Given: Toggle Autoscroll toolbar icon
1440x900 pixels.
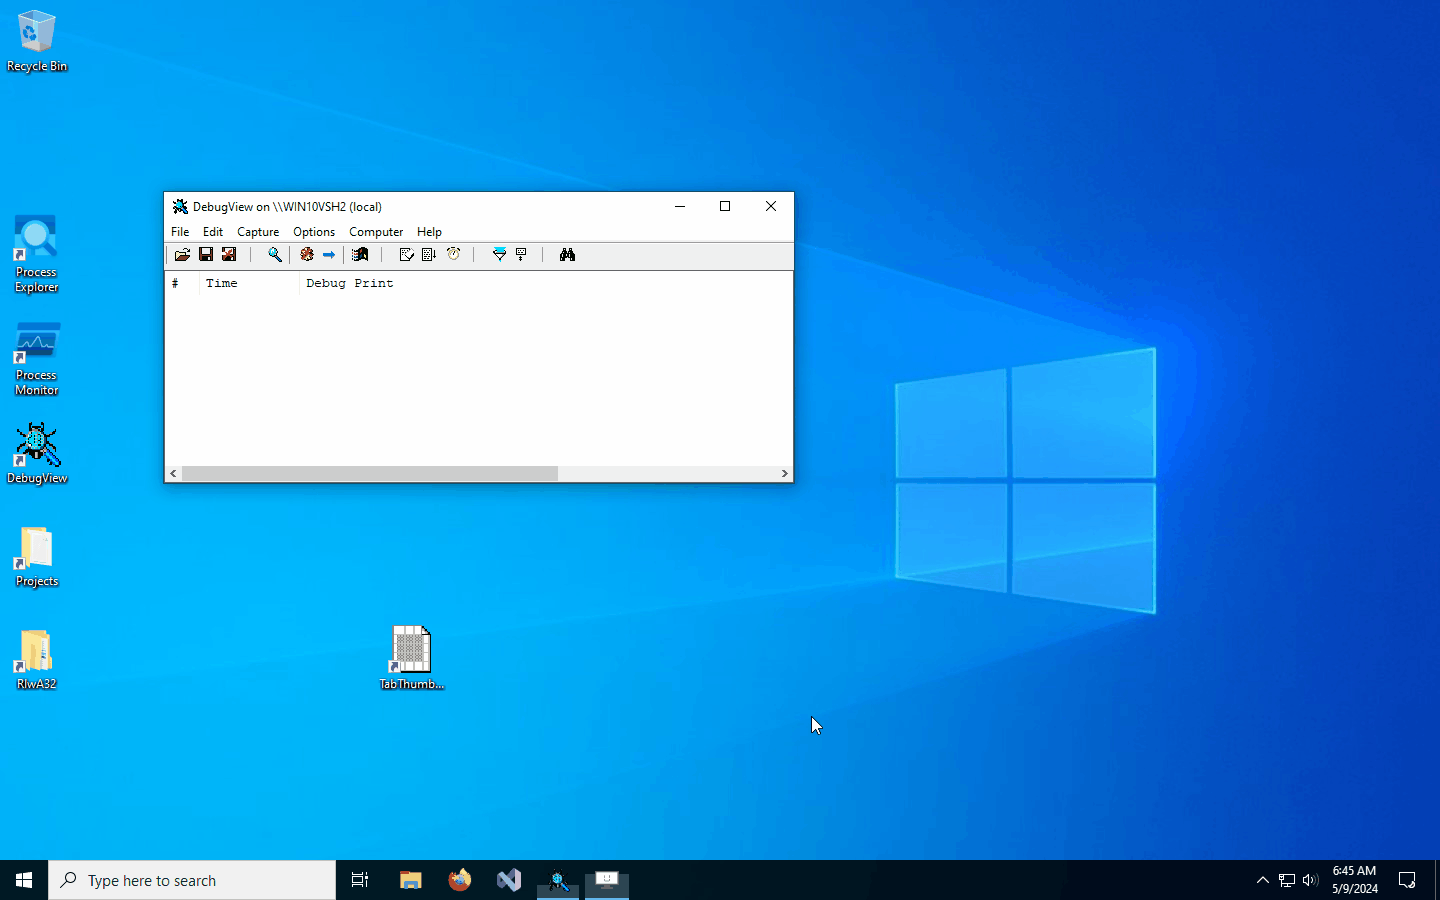Looking at the screenshot, I should pyautogui.click(x=429, y=255).
